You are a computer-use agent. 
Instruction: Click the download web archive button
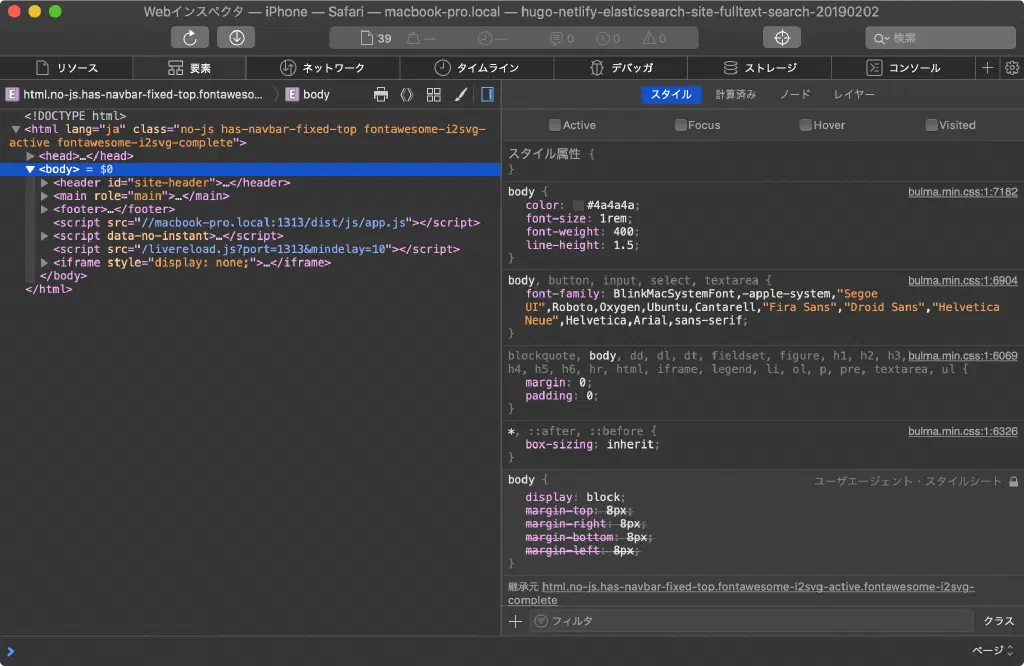pos(236,38)
